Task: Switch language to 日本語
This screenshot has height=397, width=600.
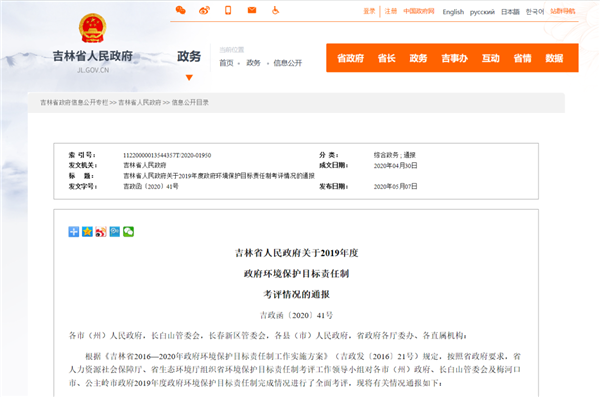Action: coord(510,12)
